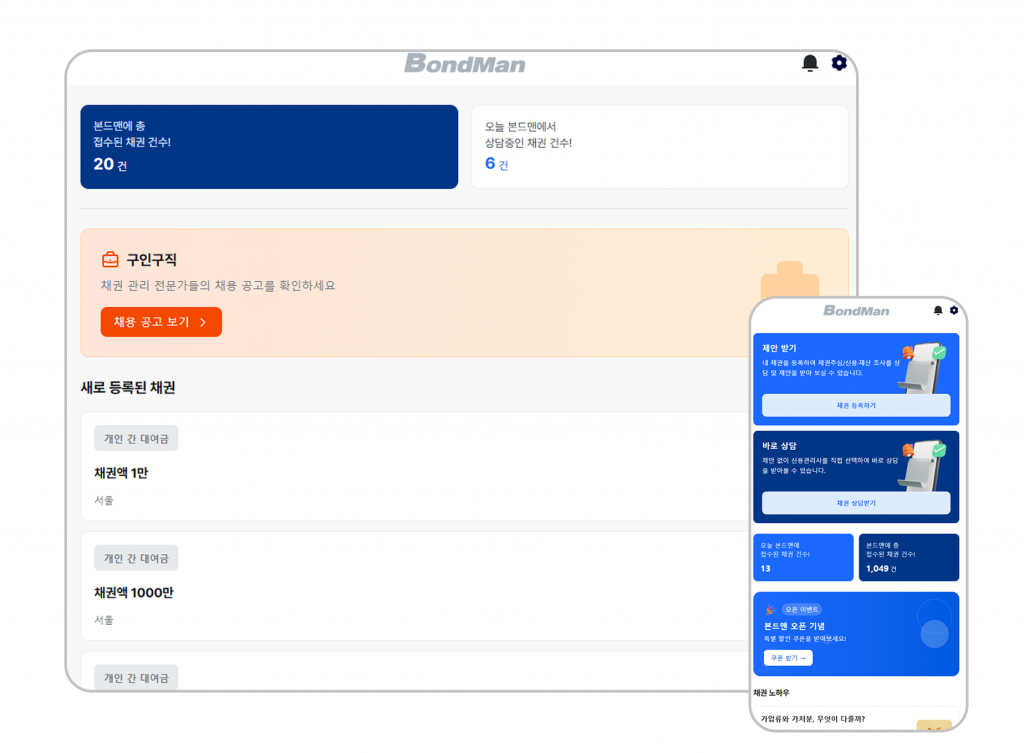This screenshot has width=1024, height=753.
Task: Tap the phone illustration in 바로 상담 card
Action: click(924, 466)
